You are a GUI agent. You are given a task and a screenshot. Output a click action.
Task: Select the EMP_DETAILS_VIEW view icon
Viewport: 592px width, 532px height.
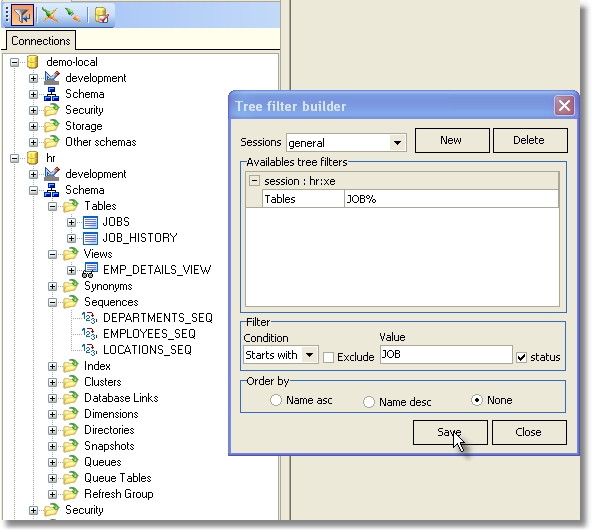90,270
